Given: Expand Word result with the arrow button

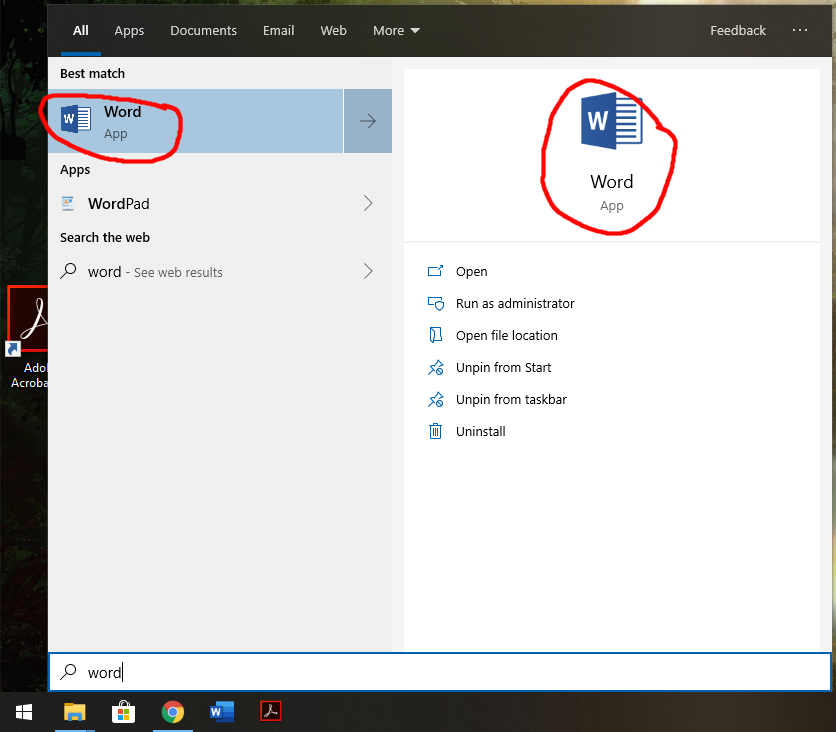Looking at the screenshot, I should point(368,121).
